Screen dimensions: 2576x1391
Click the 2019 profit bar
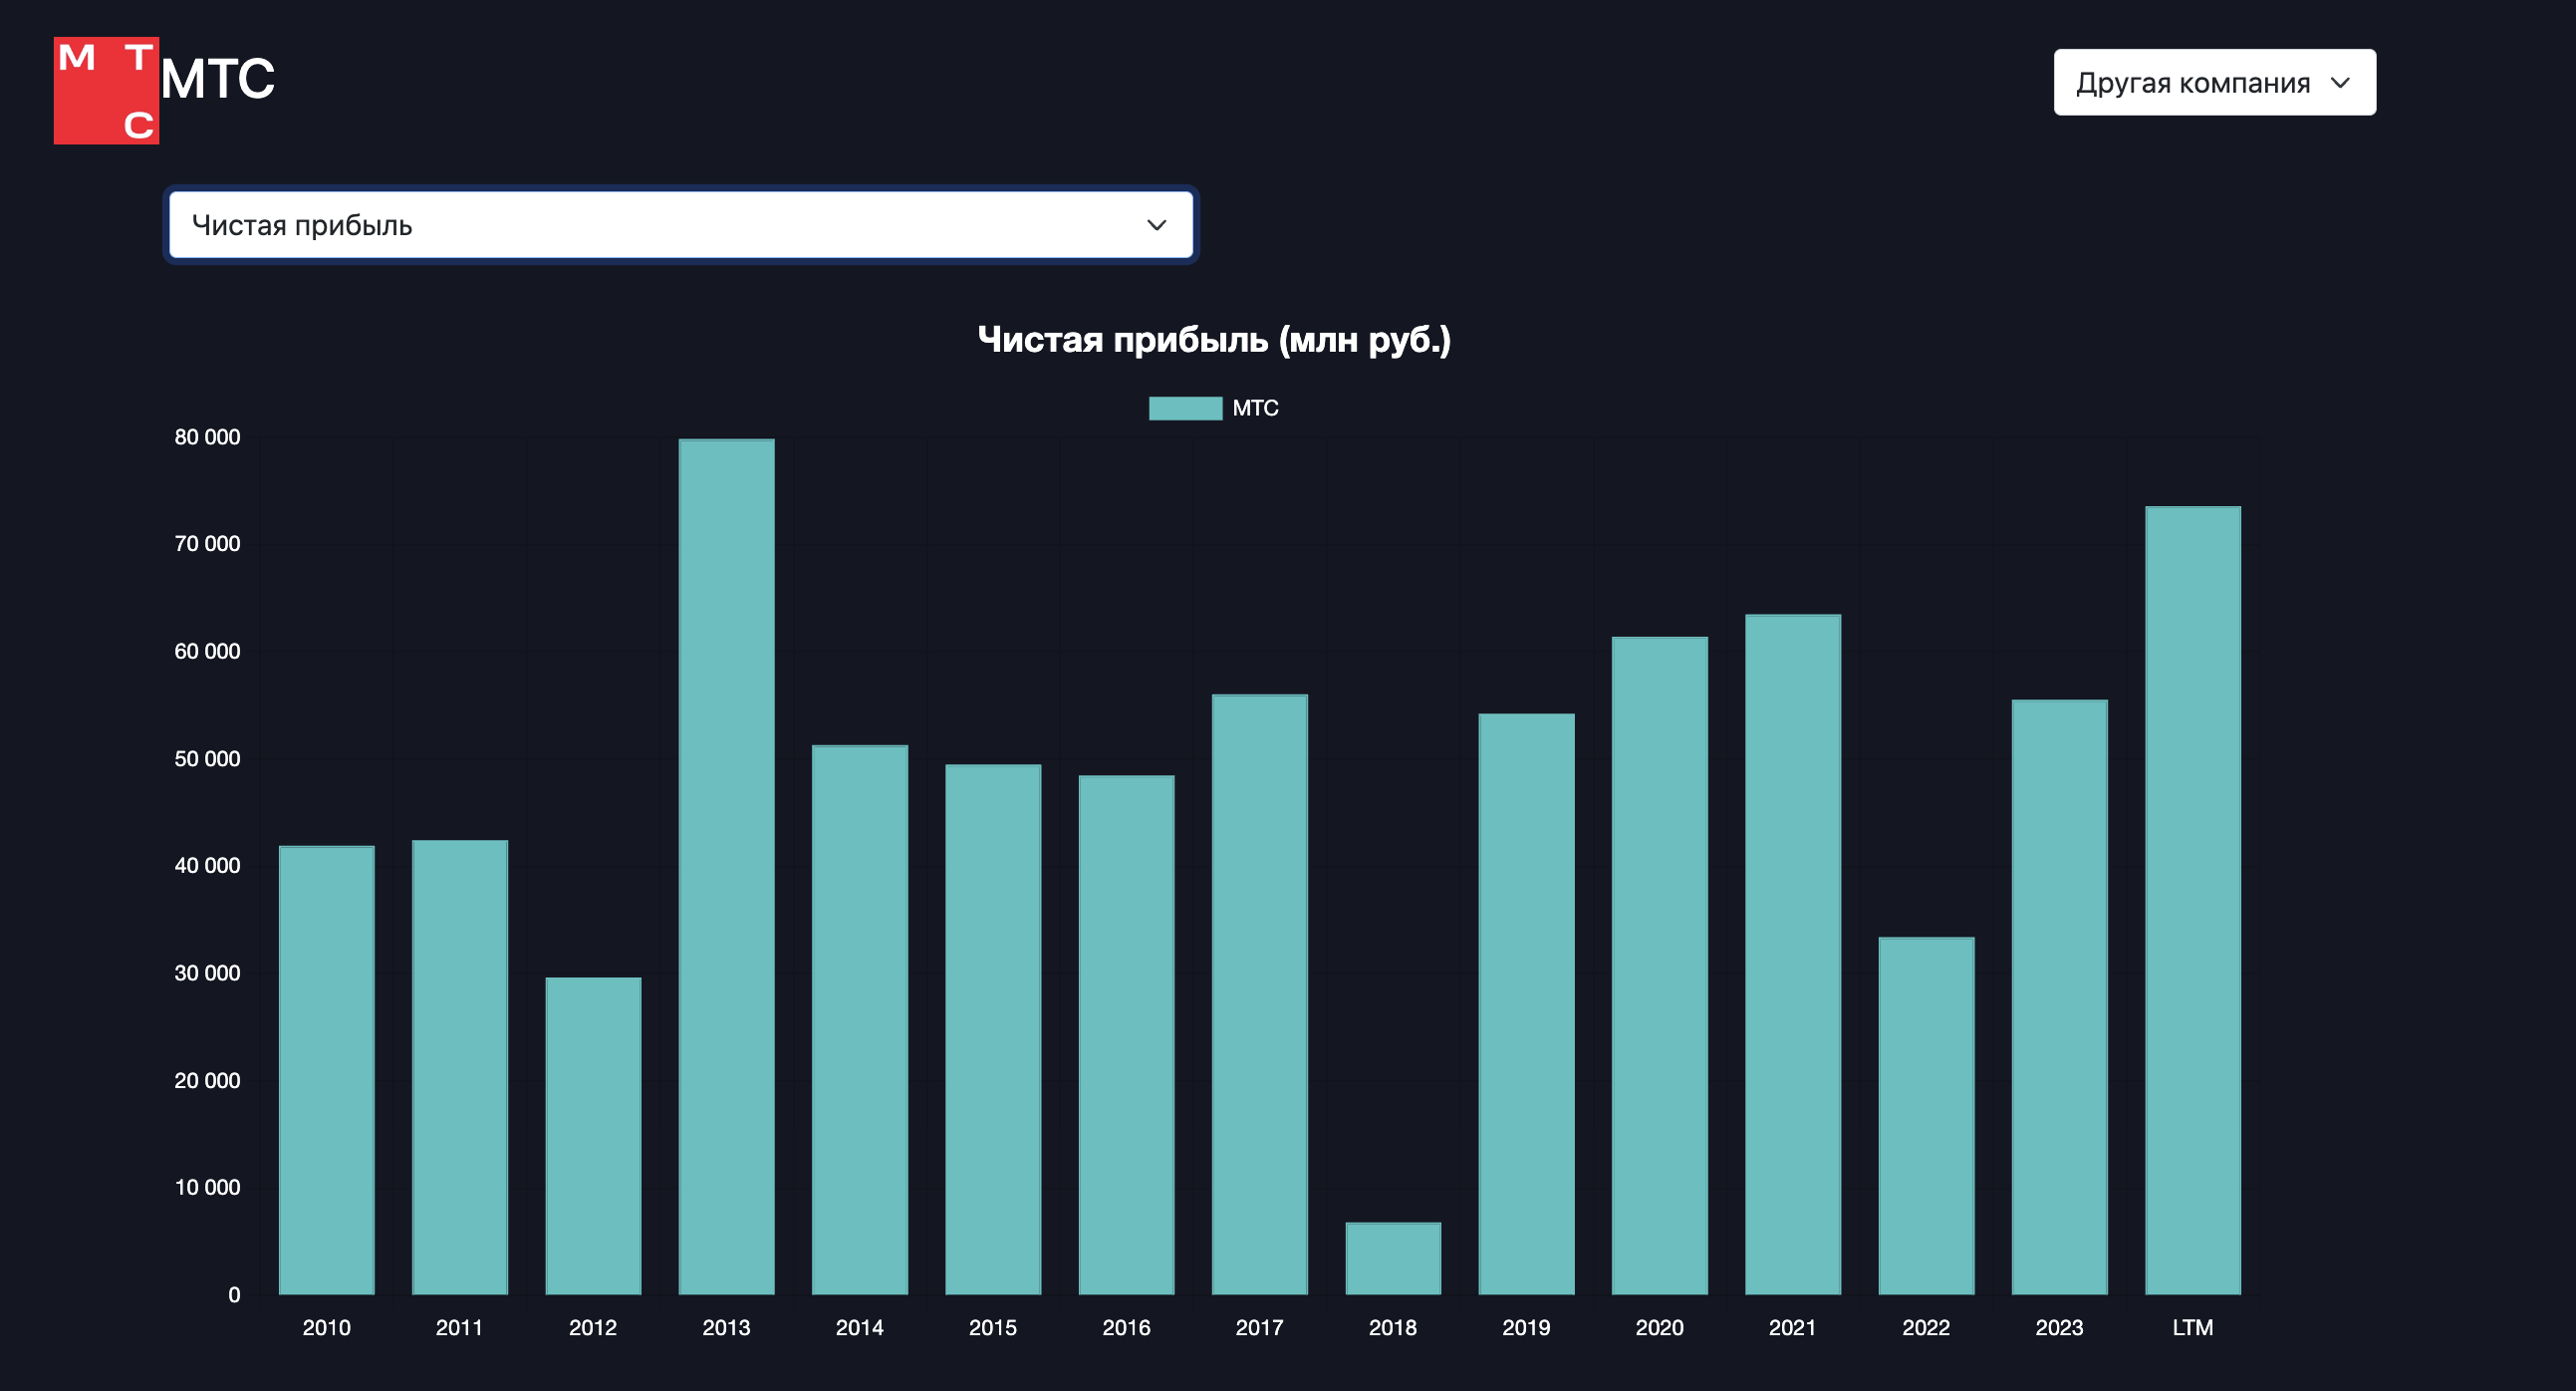1527,1004
